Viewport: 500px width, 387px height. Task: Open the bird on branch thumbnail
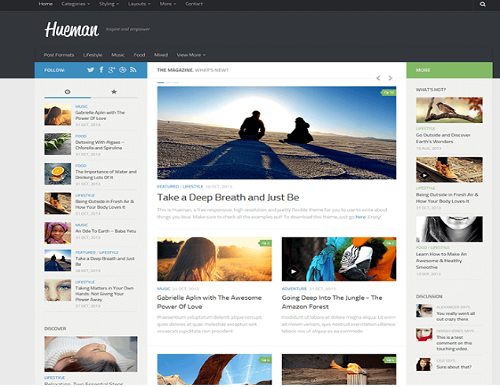449,110
